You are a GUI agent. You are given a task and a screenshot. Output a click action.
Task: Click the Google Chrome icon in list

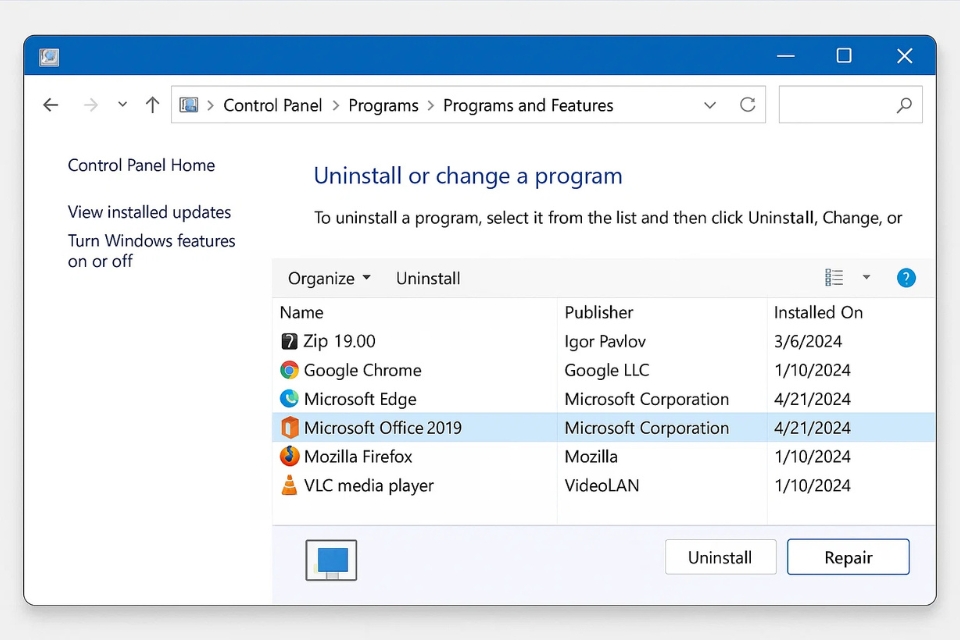(289, 370)
